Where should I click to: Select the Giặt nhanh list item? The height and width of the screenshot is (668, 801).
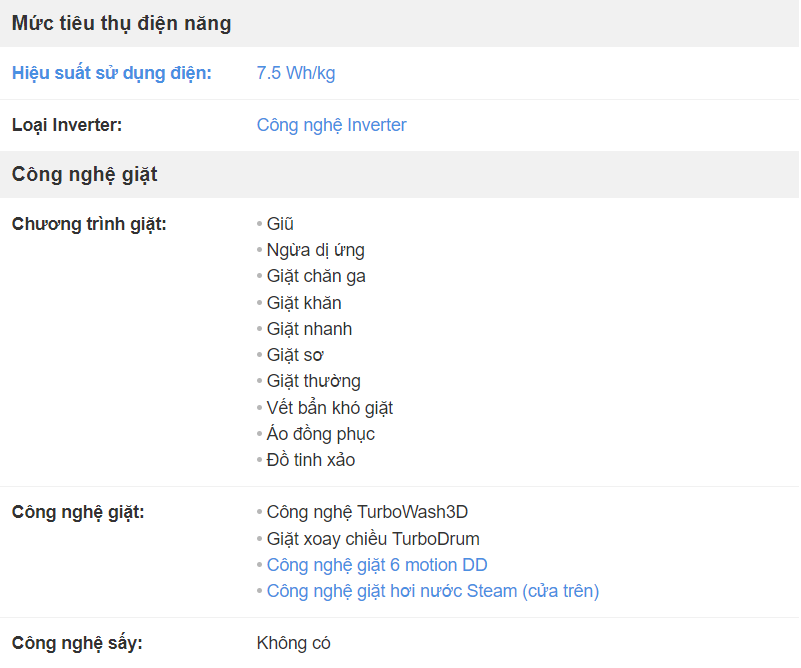pos(309,329)
